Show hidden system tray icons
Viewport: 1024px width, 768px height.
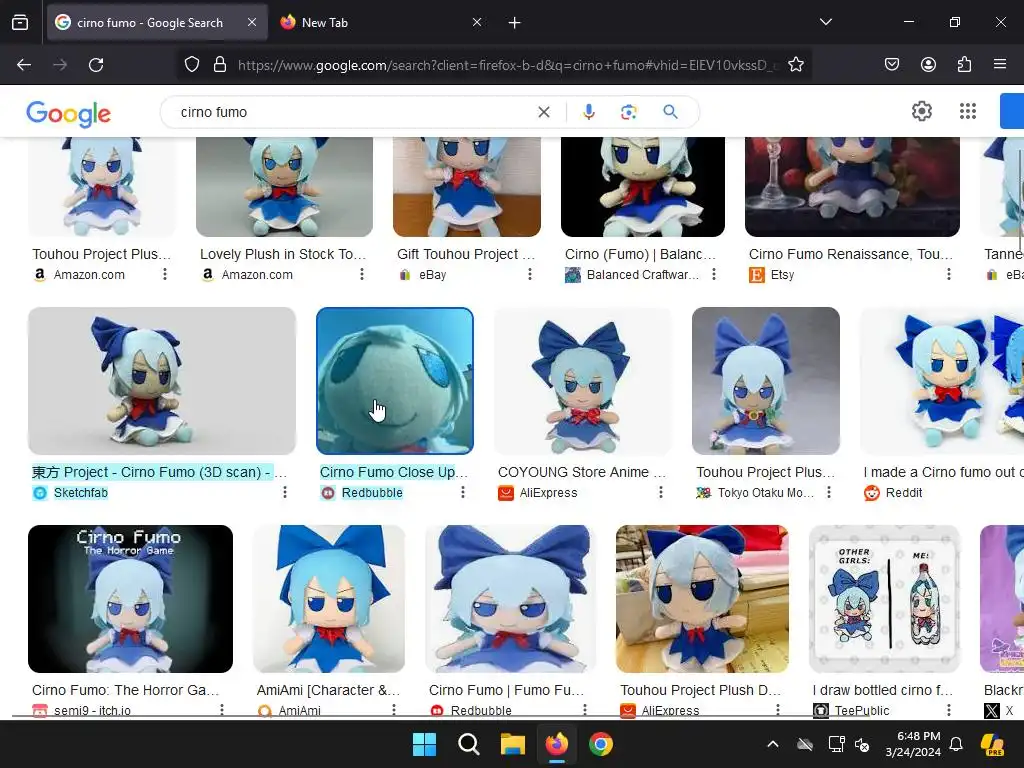click(x=773, y=744)
